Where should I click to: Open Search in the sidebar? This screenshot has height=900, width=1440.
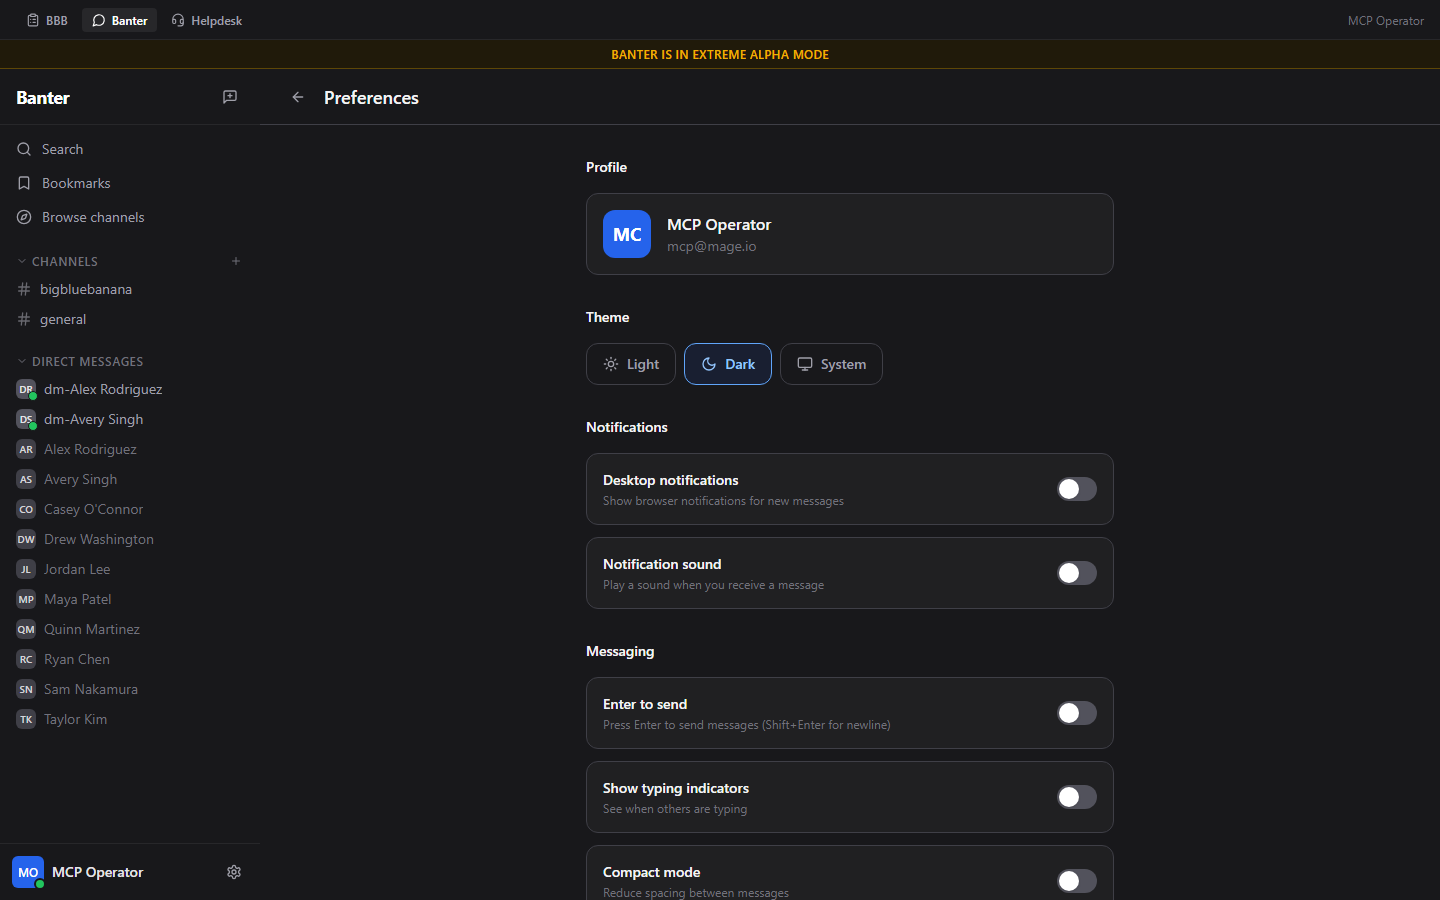[x=62, y=149]
